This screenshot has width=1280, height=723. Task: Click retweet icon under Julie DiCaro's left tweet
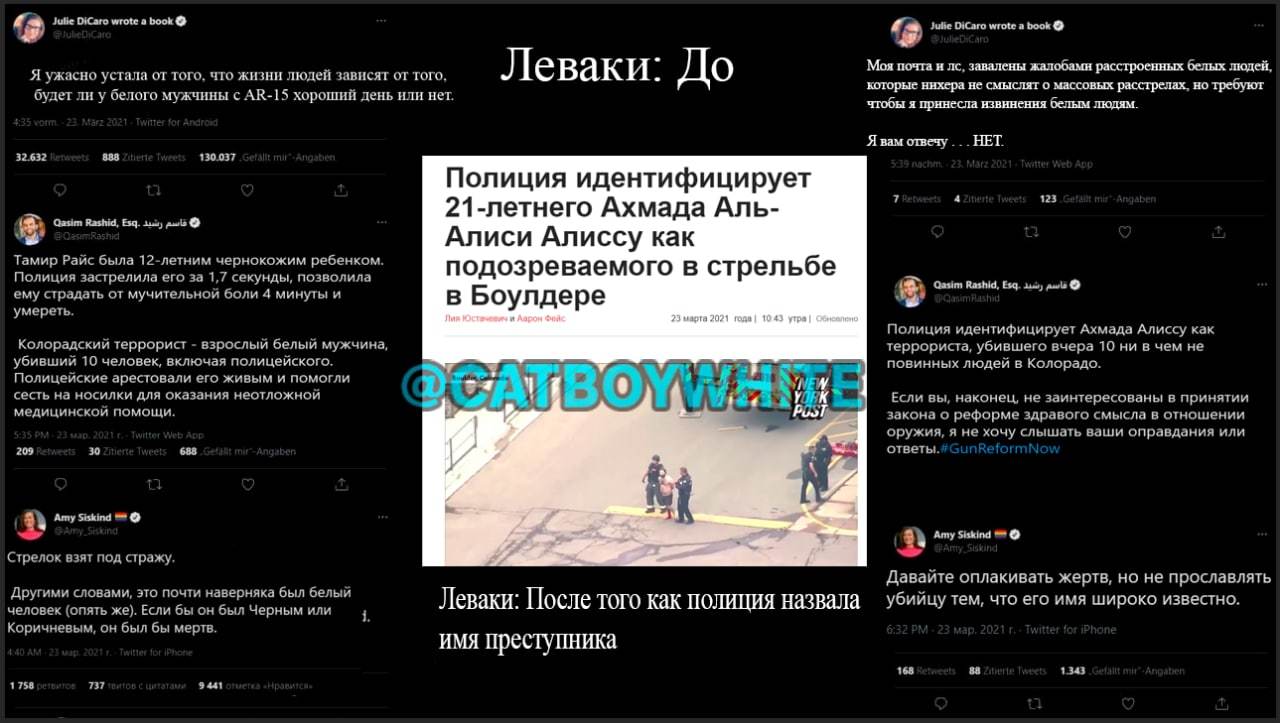tap(153, 190)
